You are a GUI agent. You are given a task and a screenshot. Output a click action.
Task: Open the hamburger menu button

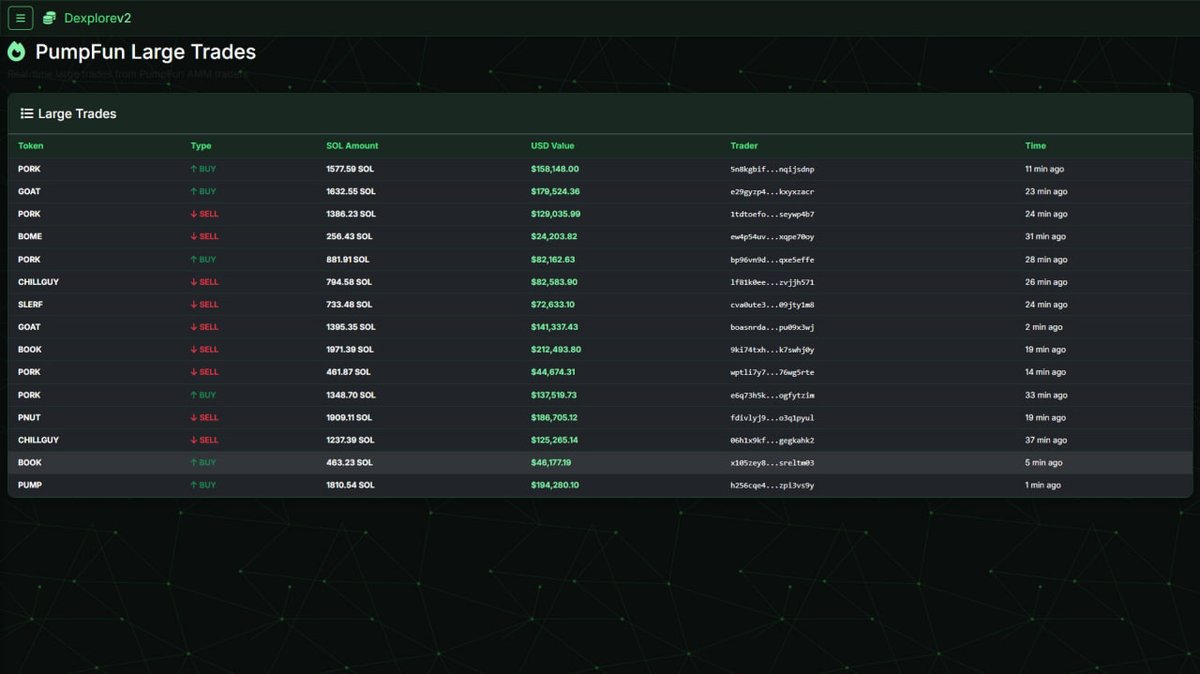tap(20, 18)
